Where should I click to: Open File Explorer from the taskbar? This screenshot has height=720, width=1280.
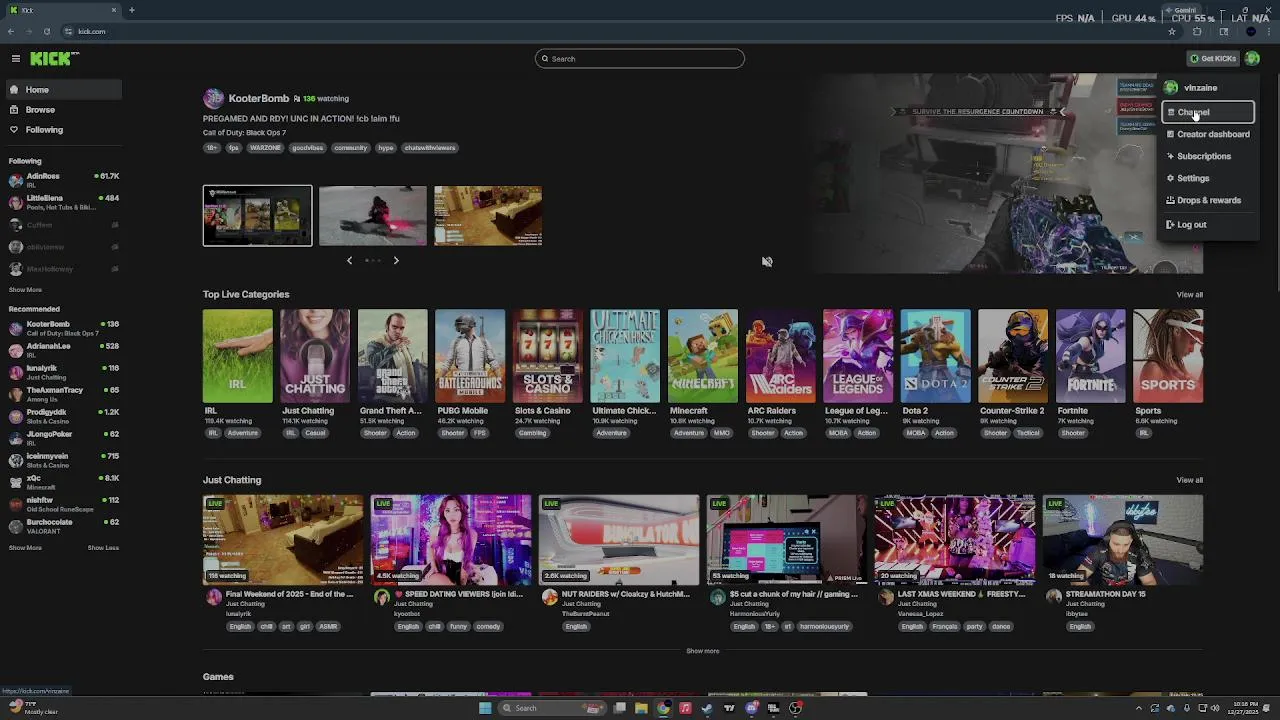(x=641, y=708)
